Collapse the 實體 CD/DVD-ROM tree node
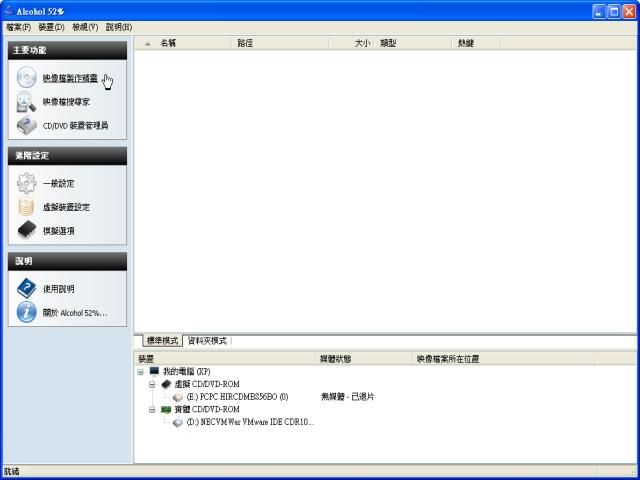This screenshot has height=480, width=640. click(153, 409)
